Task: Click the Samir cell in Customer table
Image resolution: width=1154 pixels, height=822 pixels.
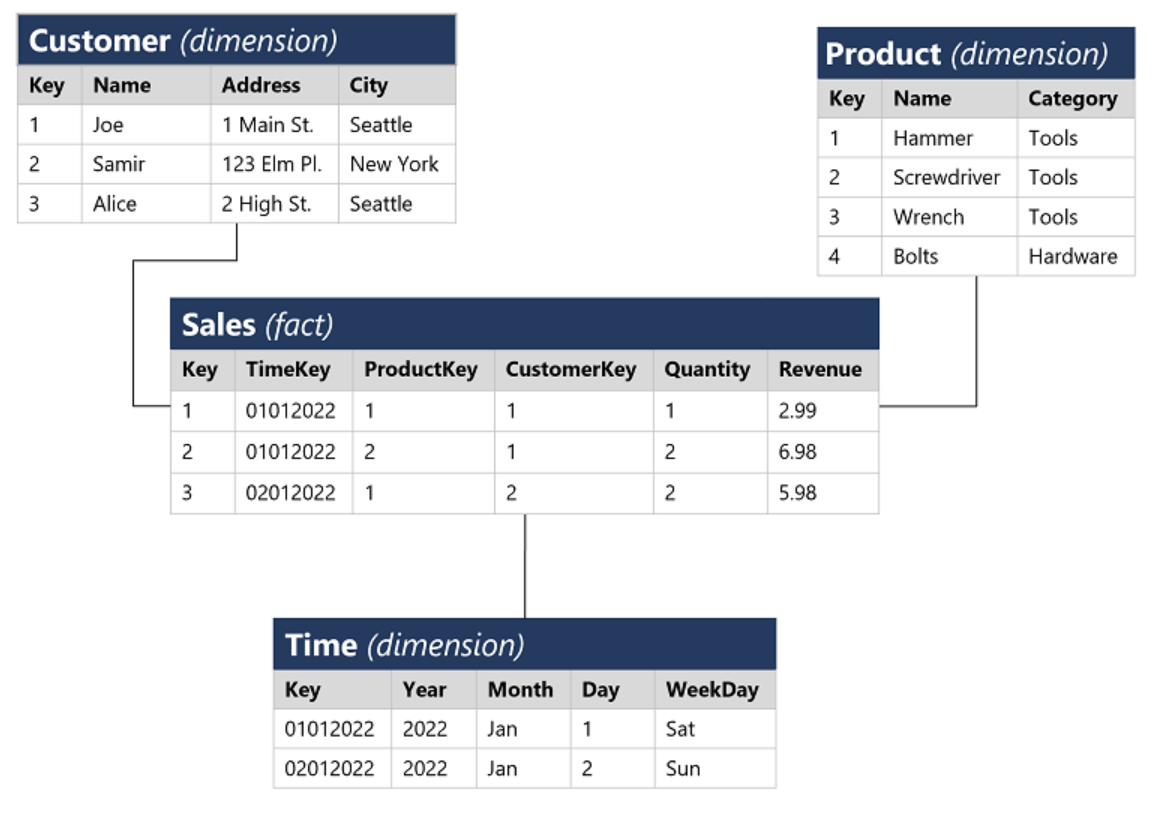Action: [x=146, y=164]
